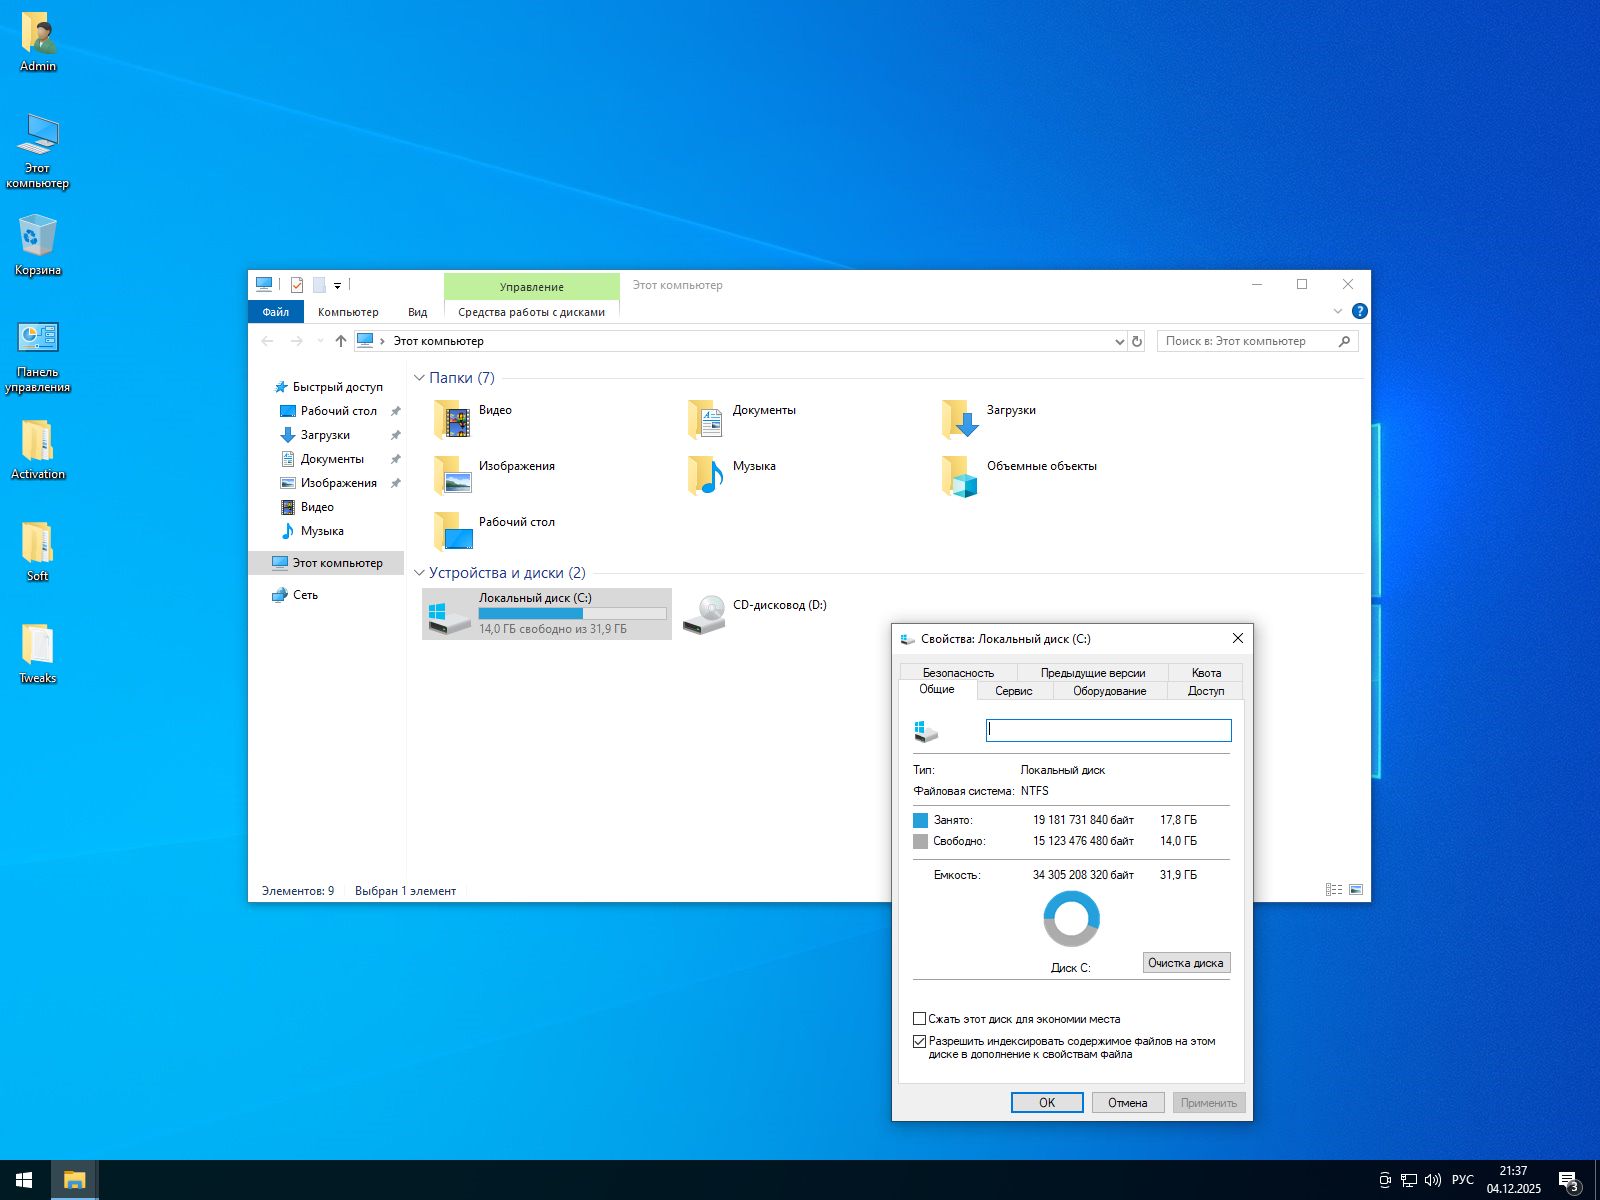Switch to the Сервис tab
Screen dimensions: 1600x1200
click(1013, 691)
